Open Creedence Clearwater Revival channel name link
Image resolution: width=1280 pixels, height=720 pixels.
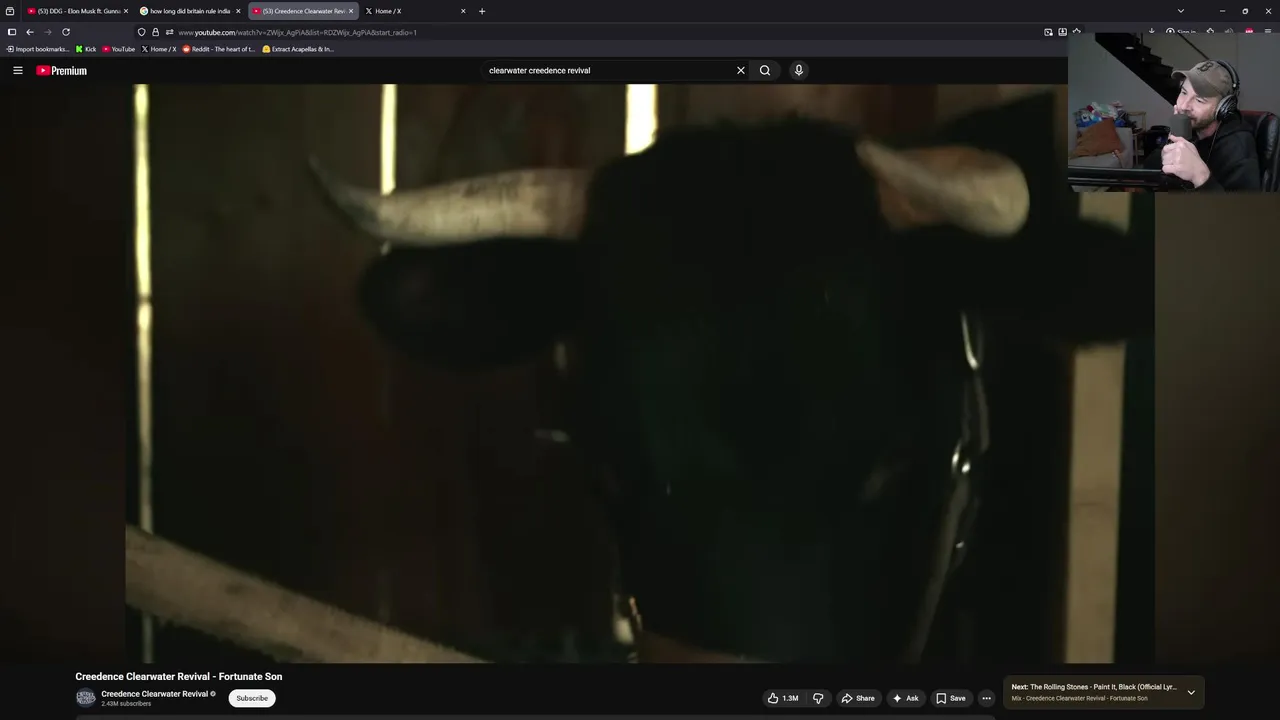click(x=155, y=694)
